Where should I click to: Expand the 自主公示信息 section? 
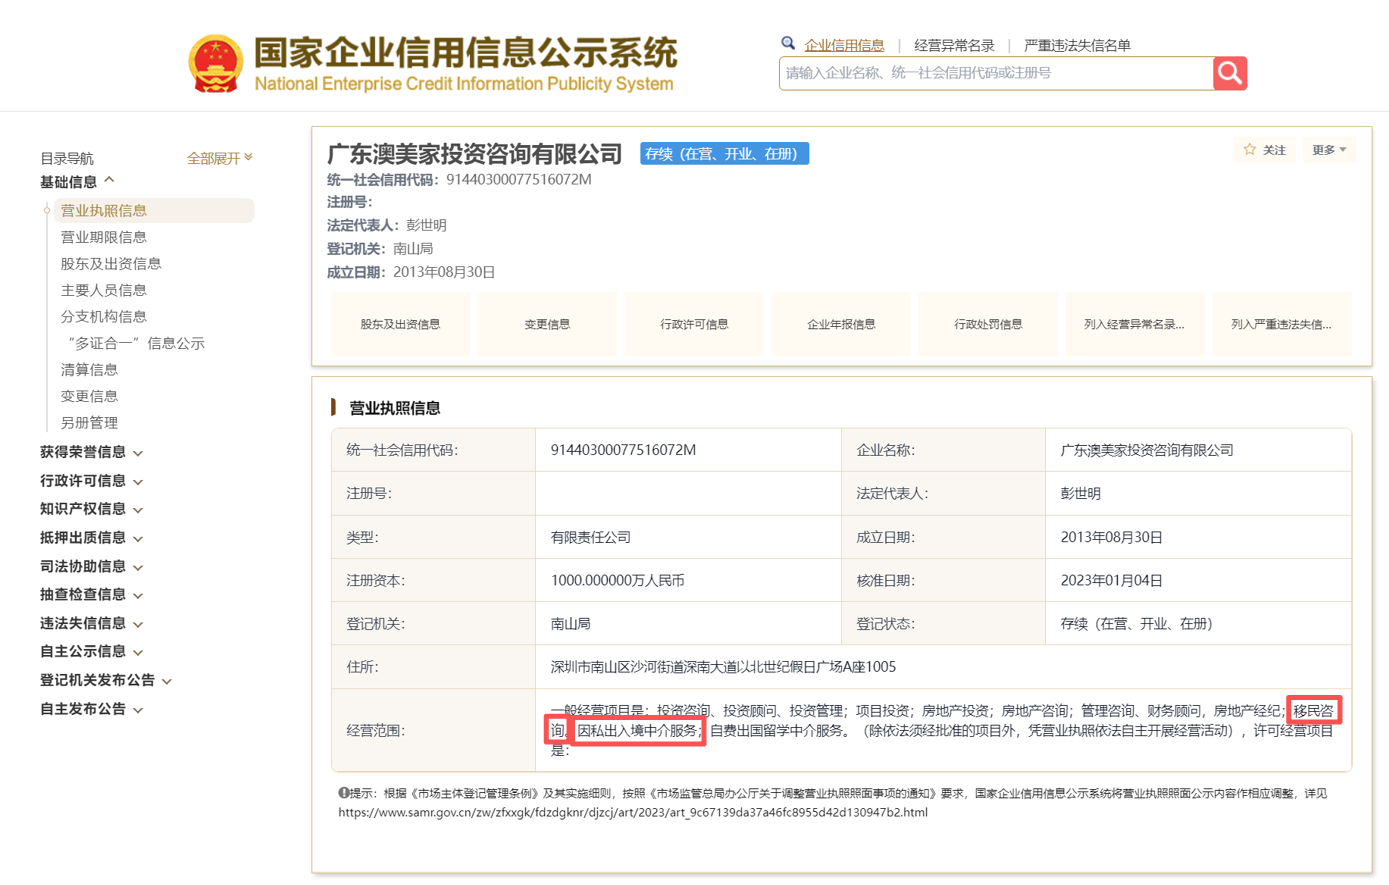tap(91, 651)
